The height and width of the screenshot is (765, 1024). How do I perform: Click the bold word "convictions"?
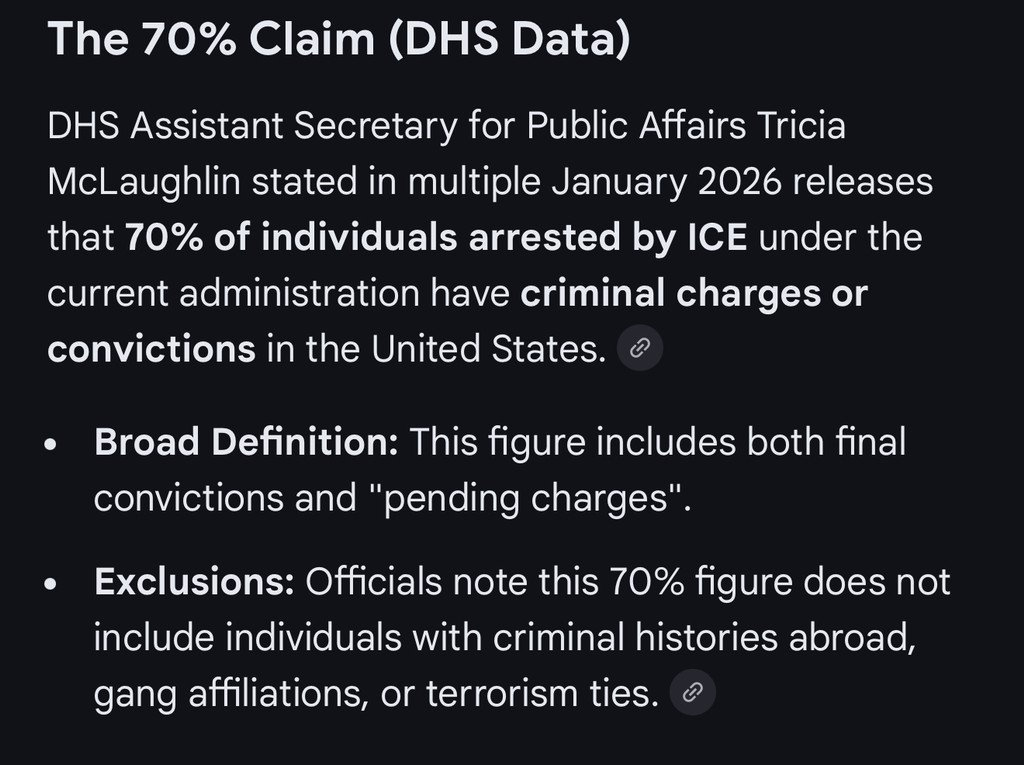coord(151,350)
